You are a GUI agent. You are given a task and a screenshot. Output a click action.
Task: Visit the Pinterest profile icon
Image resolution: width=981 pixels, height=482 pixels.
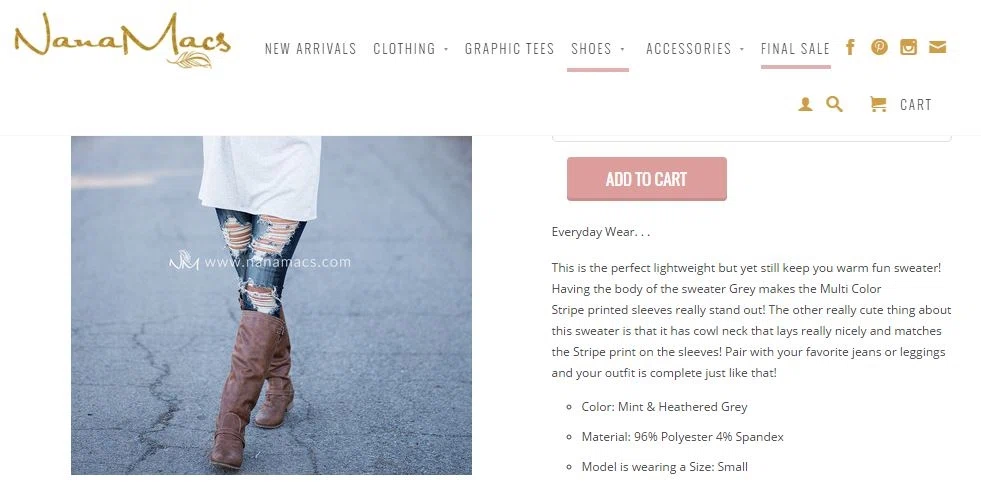click(x=879, y=47)
